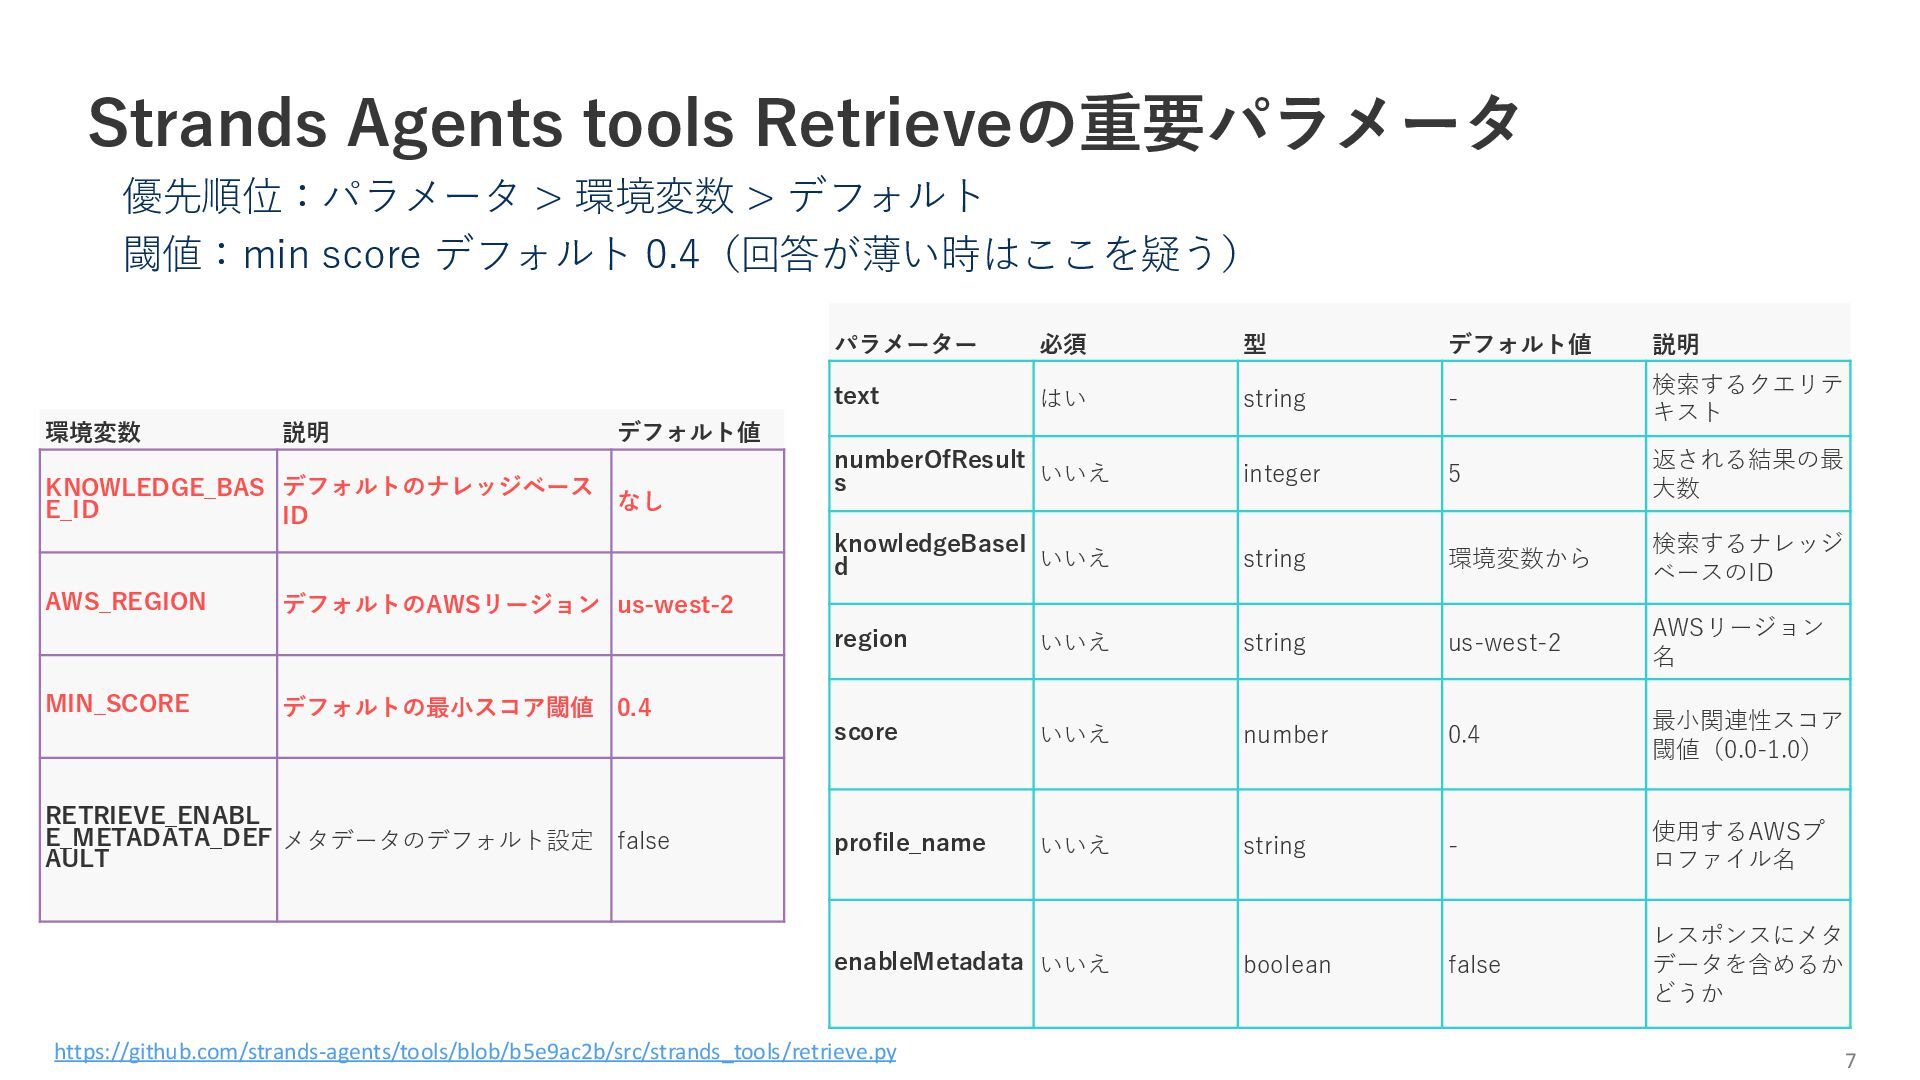Click the slide page number 7

pos(1850,1061)
